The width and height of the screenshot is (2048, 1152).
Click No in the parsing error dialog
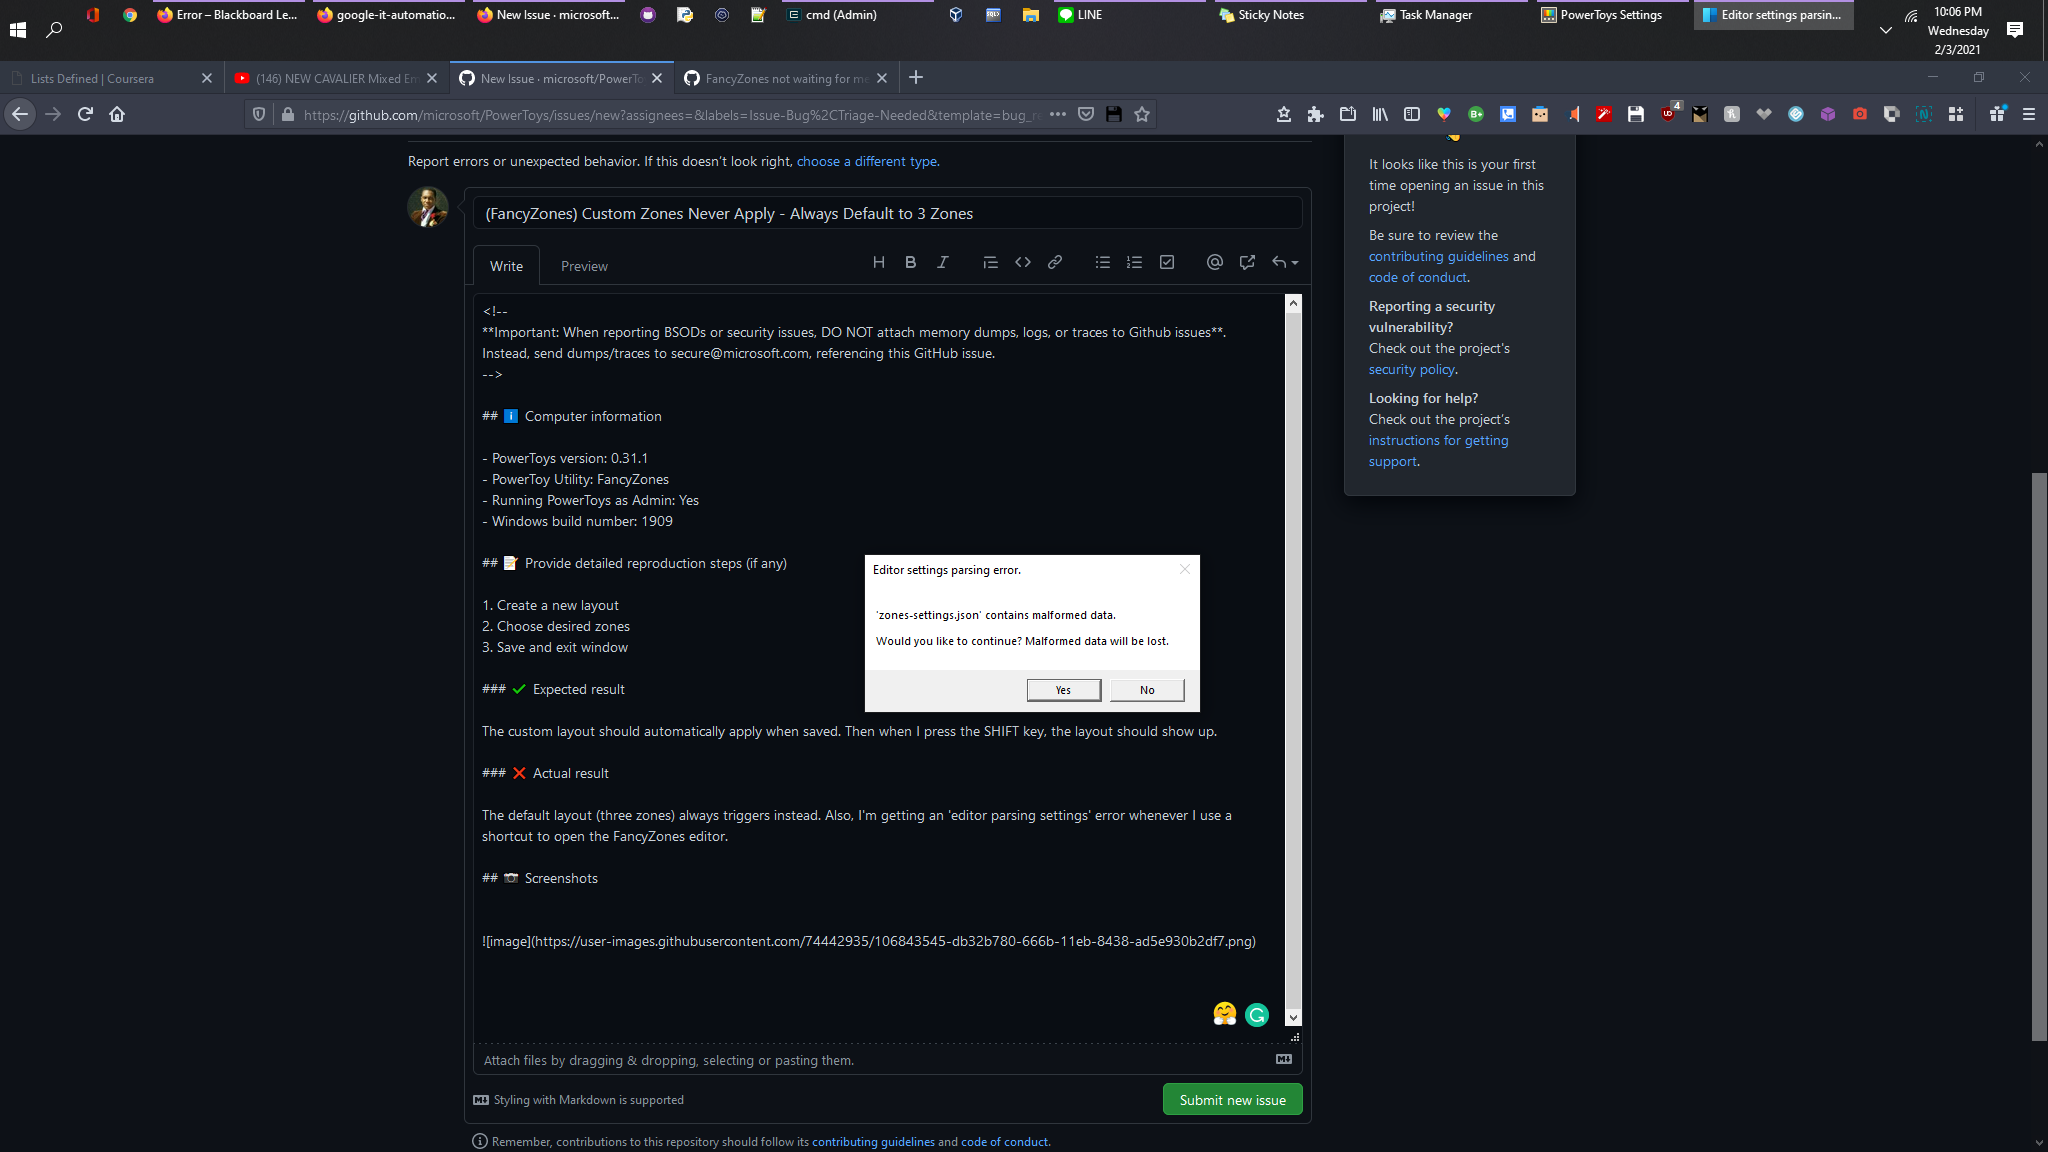[1146, 689]
